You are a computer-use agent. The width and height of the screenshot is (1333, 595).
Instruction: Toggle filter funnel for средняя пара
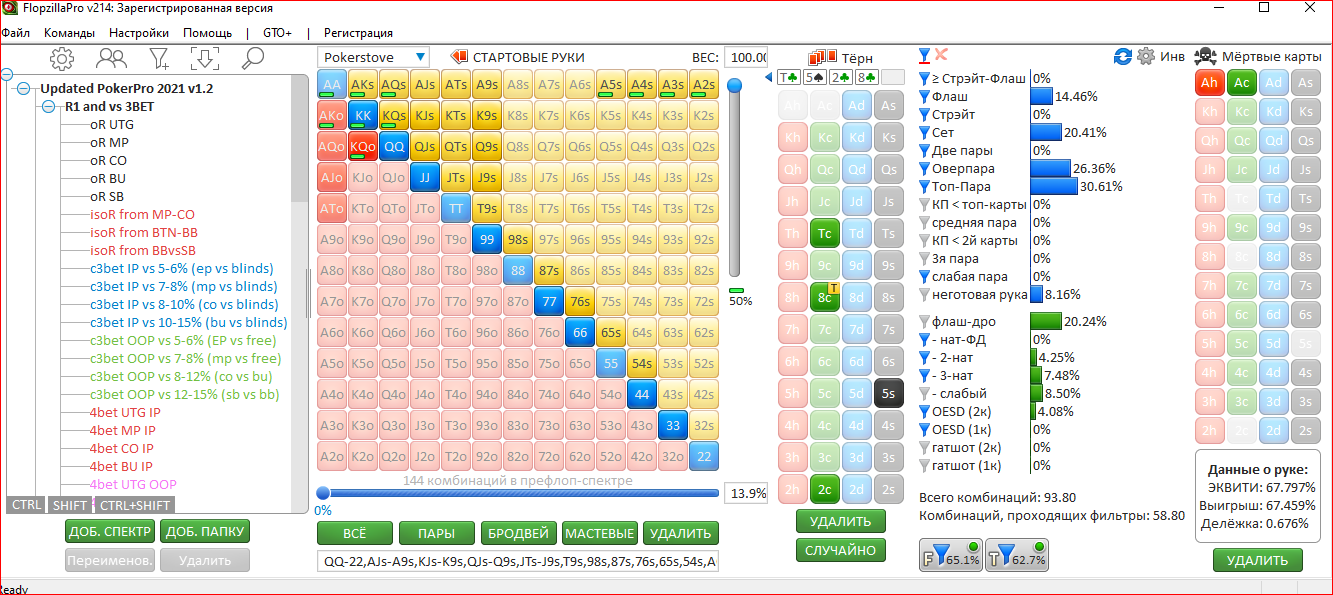[x=924, y=223]
